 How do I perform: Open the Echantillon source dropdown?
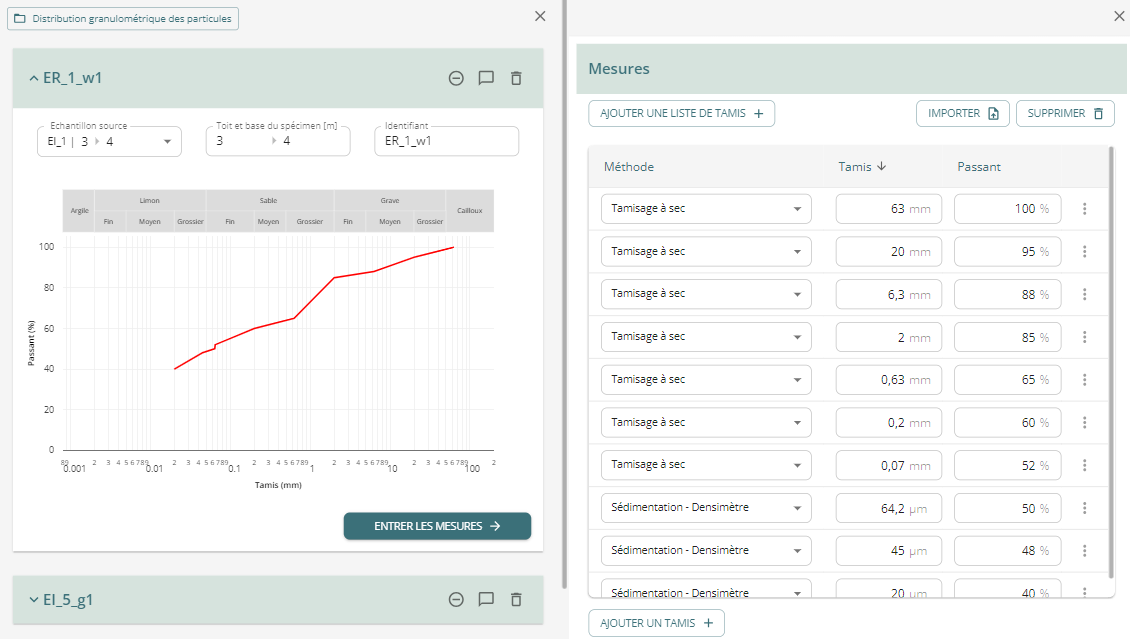coord(167,142)
